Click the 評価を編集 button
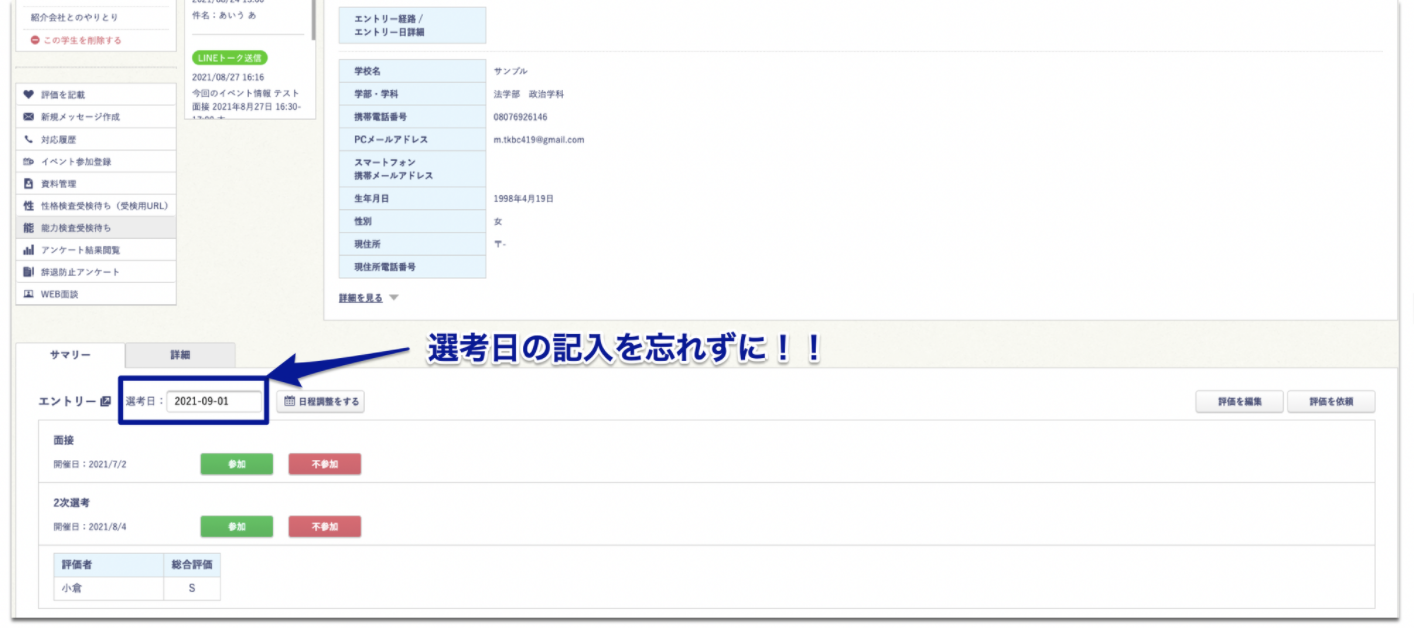The width and height of the screenshot is (1416, 628). (1238, 401)
